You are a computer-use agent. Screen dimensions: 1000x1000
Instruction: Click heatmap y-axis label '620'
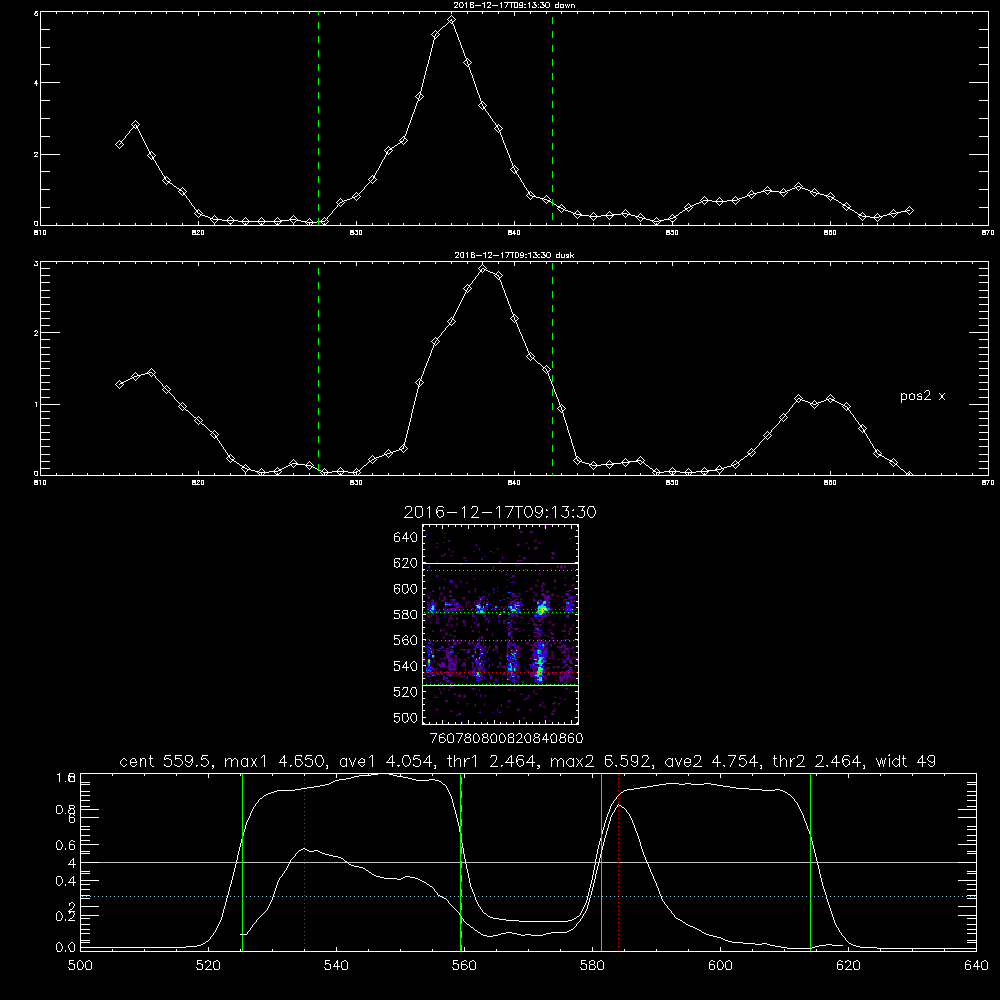pos(406,563)
